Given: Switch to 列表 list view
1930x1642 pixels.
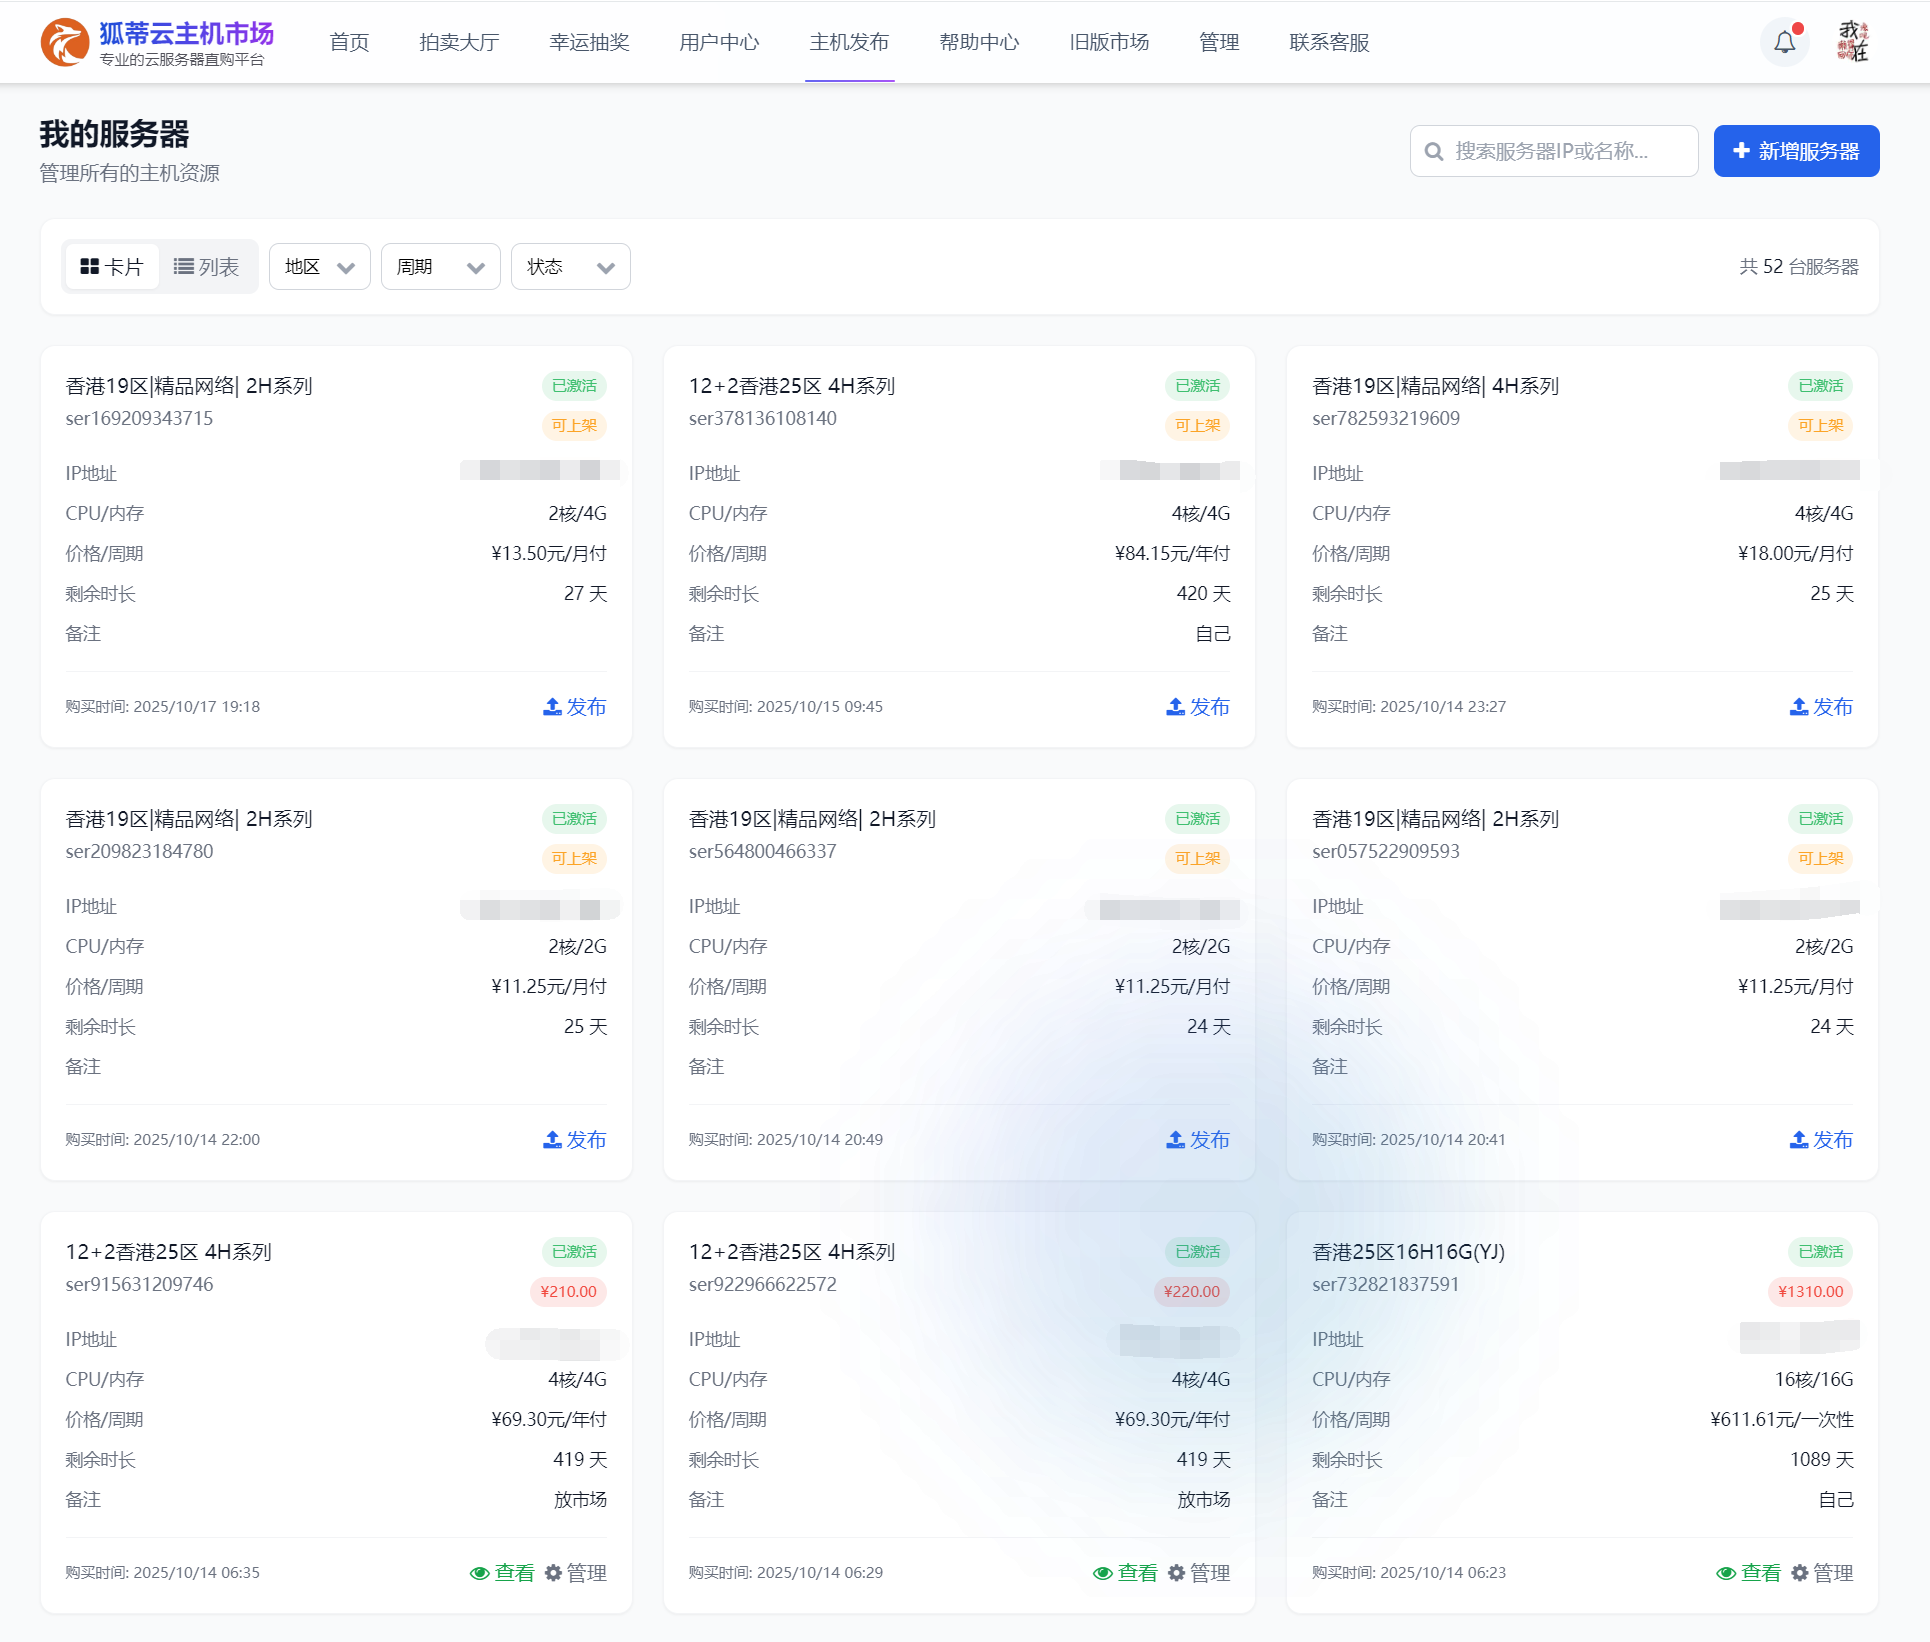Looking at the screenshot, I should [x=206, y=267].
